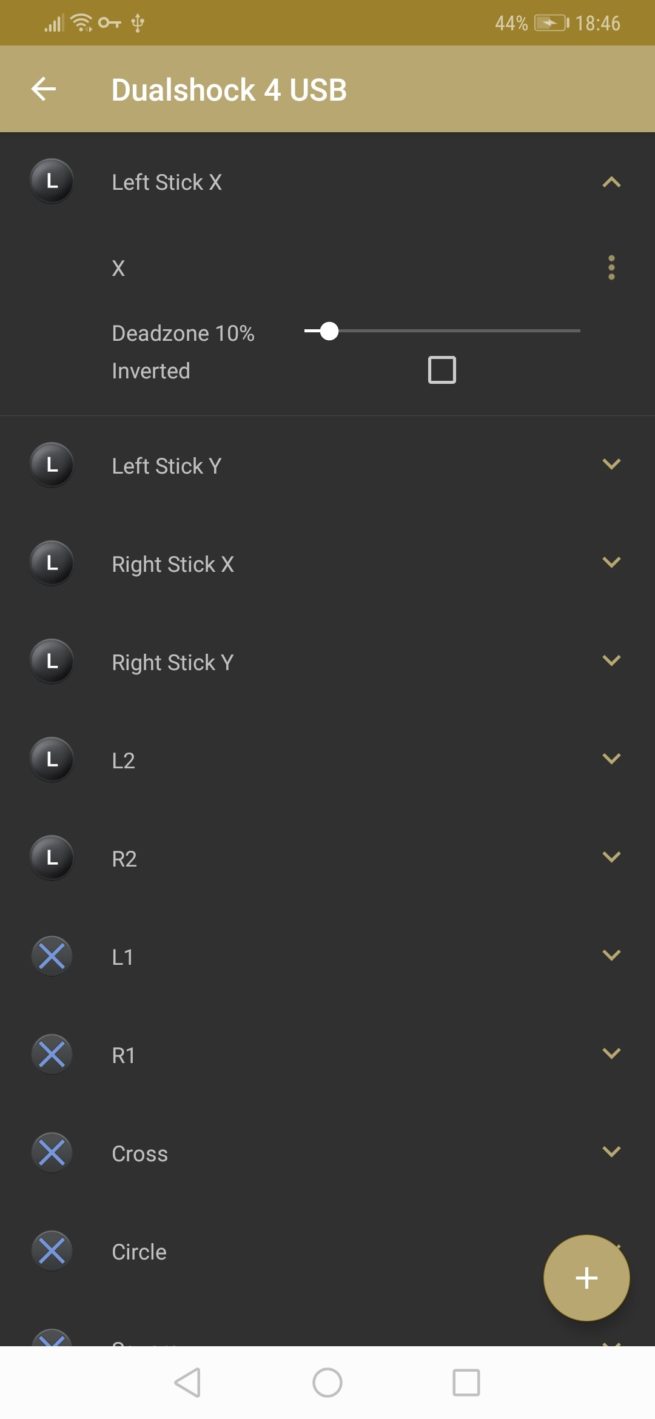Tap the stick icon beside Right Stick Y
Screen dimensions: 655x1419
pos(52,662)
